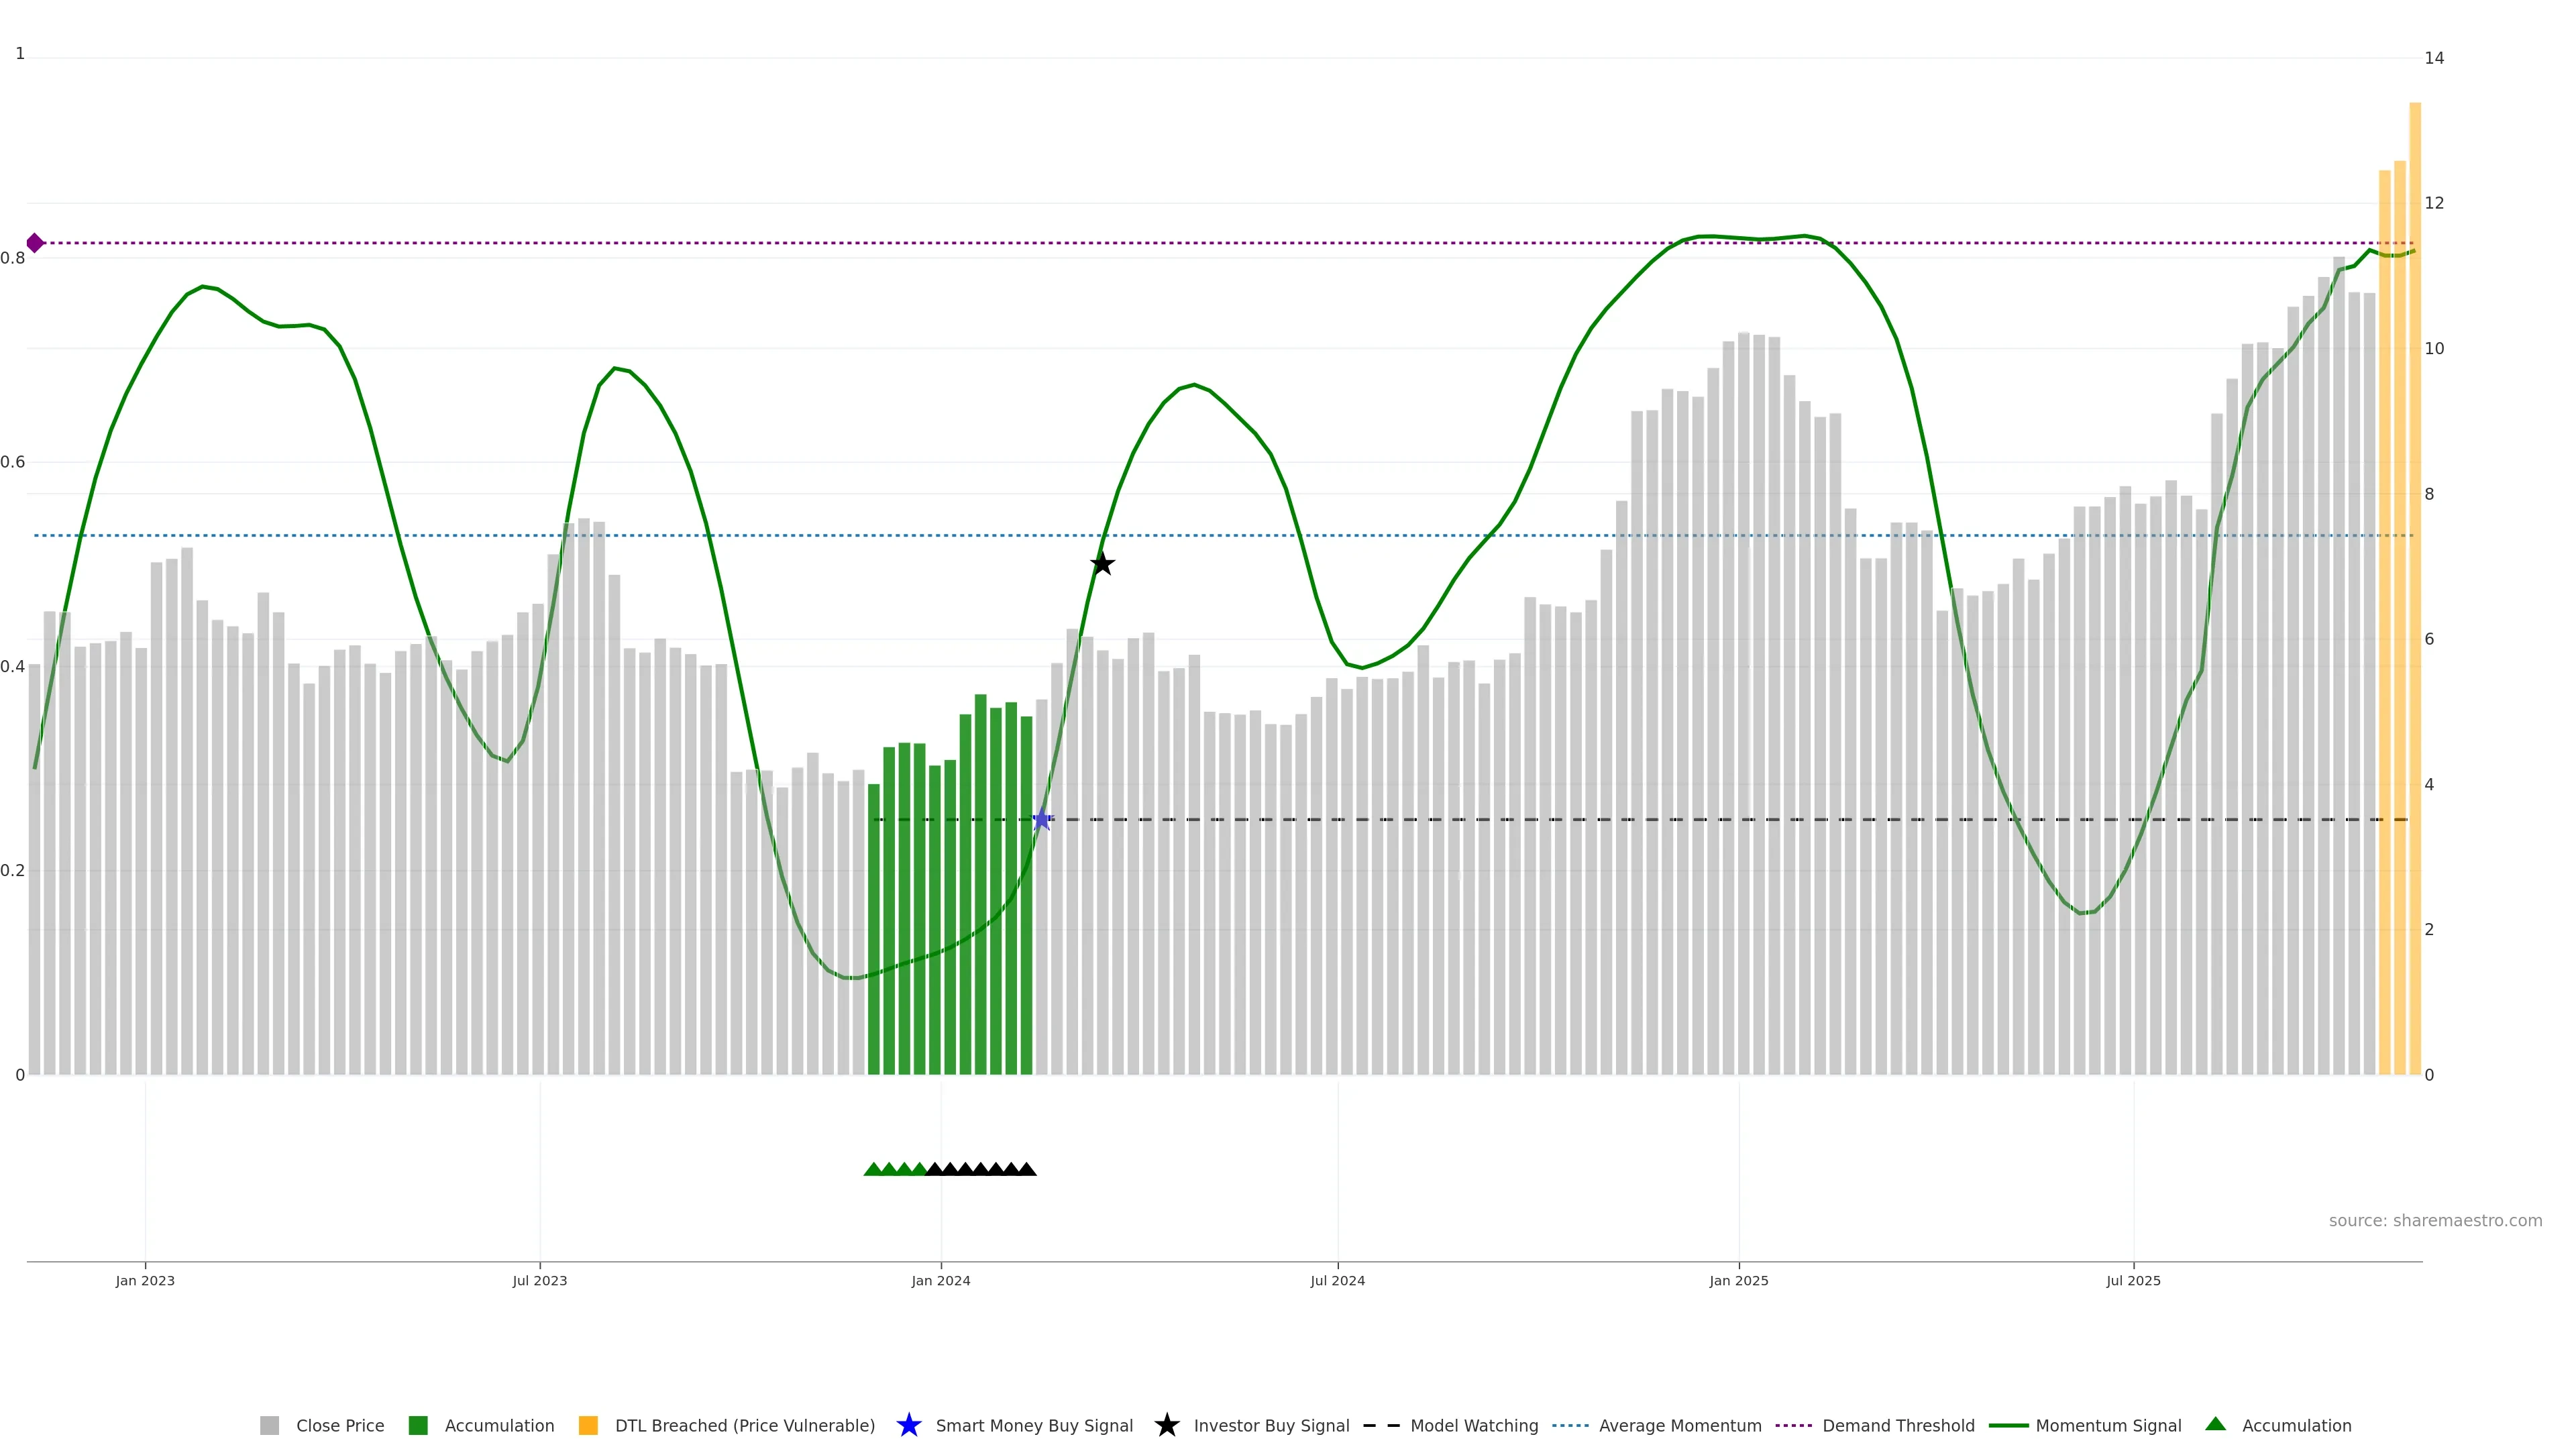This screenshot has width=2576, height=1449.
Task: Click DTL Breached (Price Vulnerable) legend label
Action: (x=744, y=1426)
